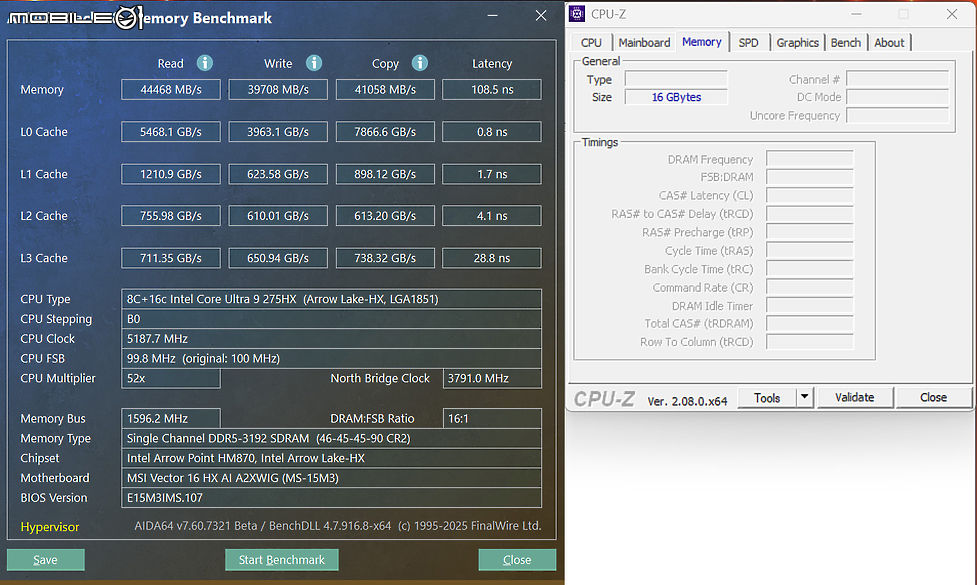Click the L0 Cache latency 0.8 ns
The height and width of the screenshot is (585, 977).
(x=492, y=131)
